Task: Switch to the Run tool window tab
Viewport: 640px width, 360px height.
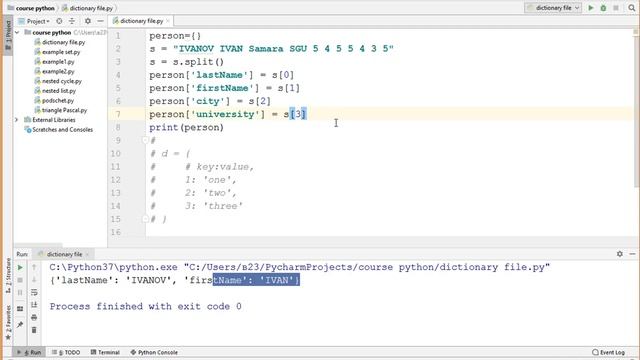Action: [29, 352]
